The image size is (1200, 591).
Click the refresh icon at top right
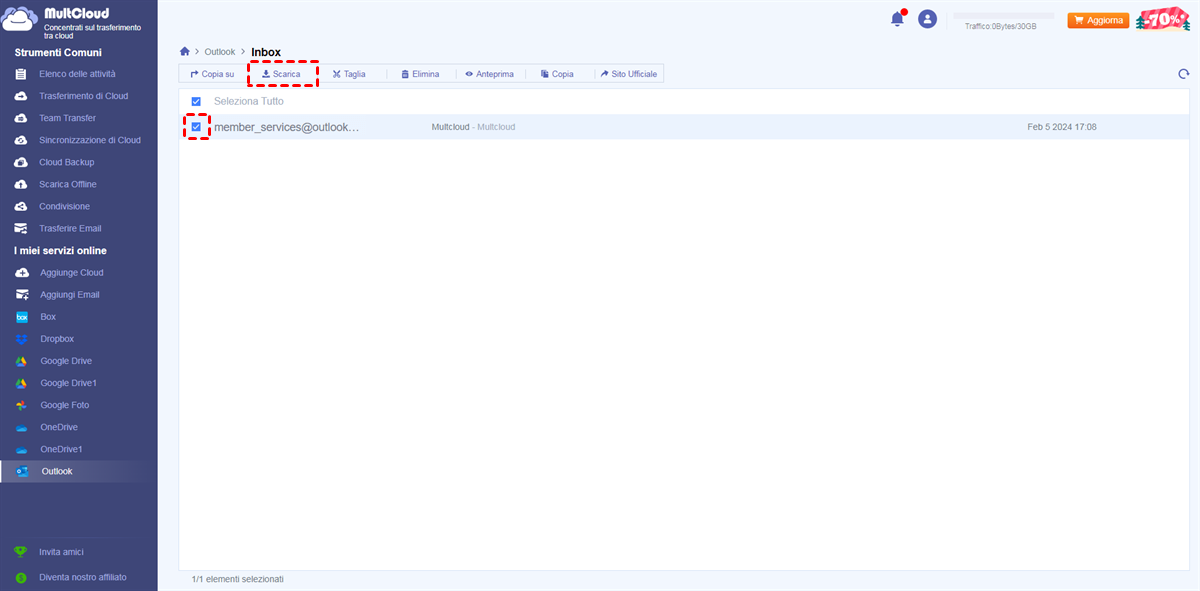click(x=1184, y=74)
